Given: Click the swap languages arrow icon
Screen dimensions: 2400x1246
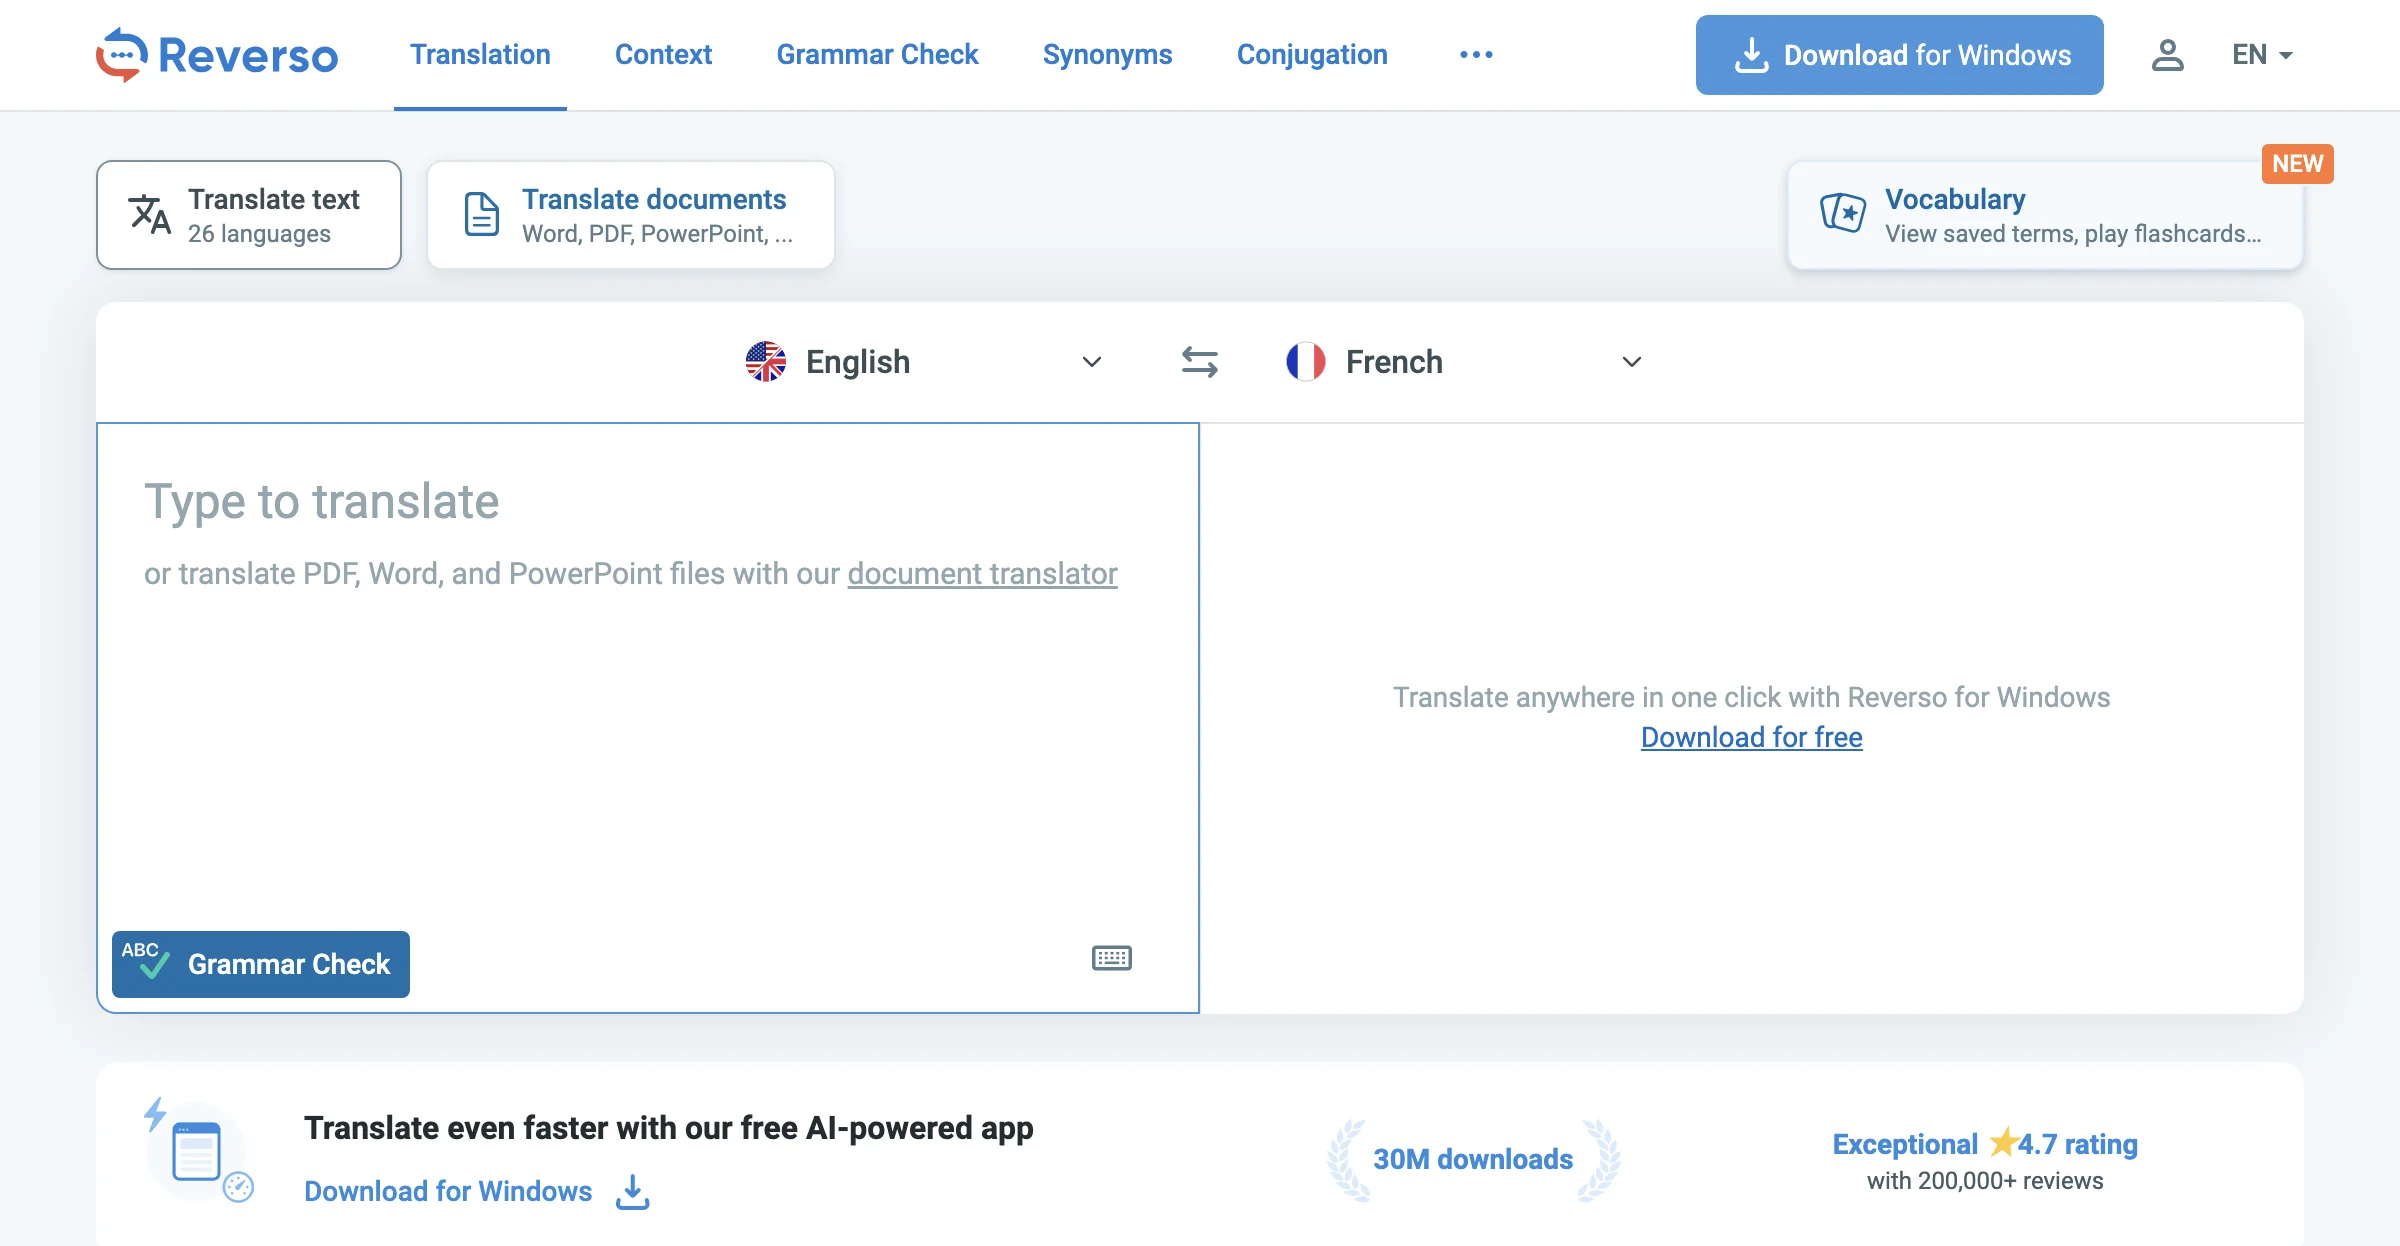Looking at the screenshot, I should point(1200,359).
